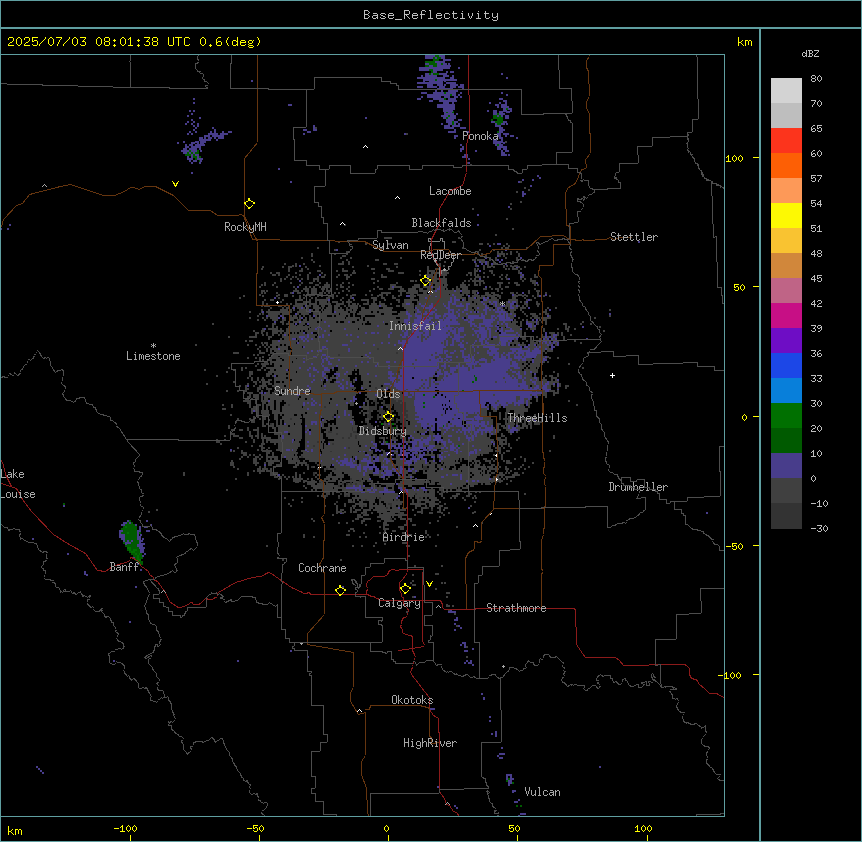The height and width of the screenshot is (842, 862).
Task: Click the yellow diamond marker south of RedDeer
Action: 426,281
